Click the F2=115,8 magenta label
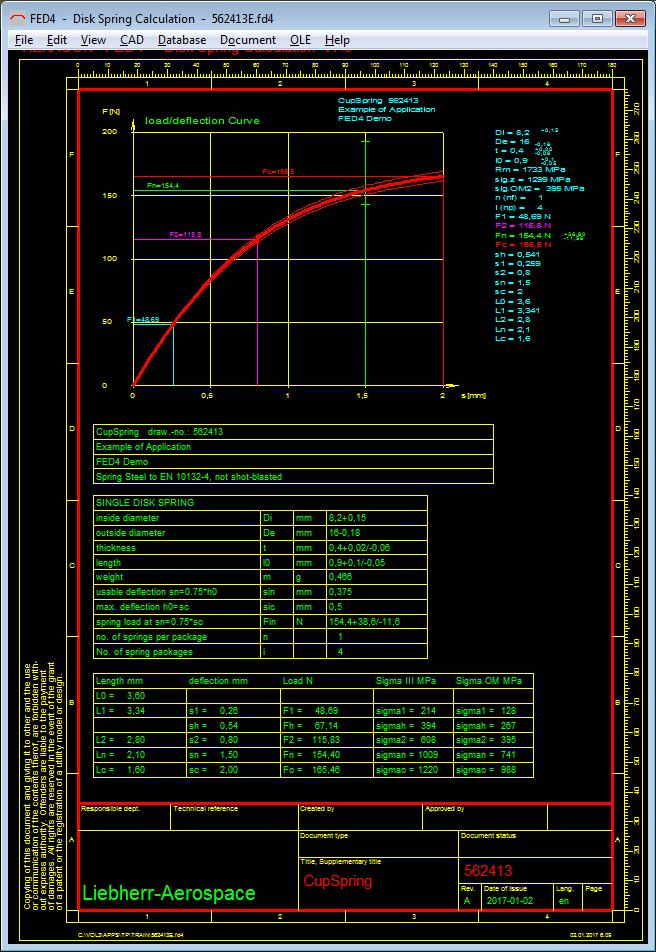The height and width of the screenshot is (952, 656). (x=185, y=234)
